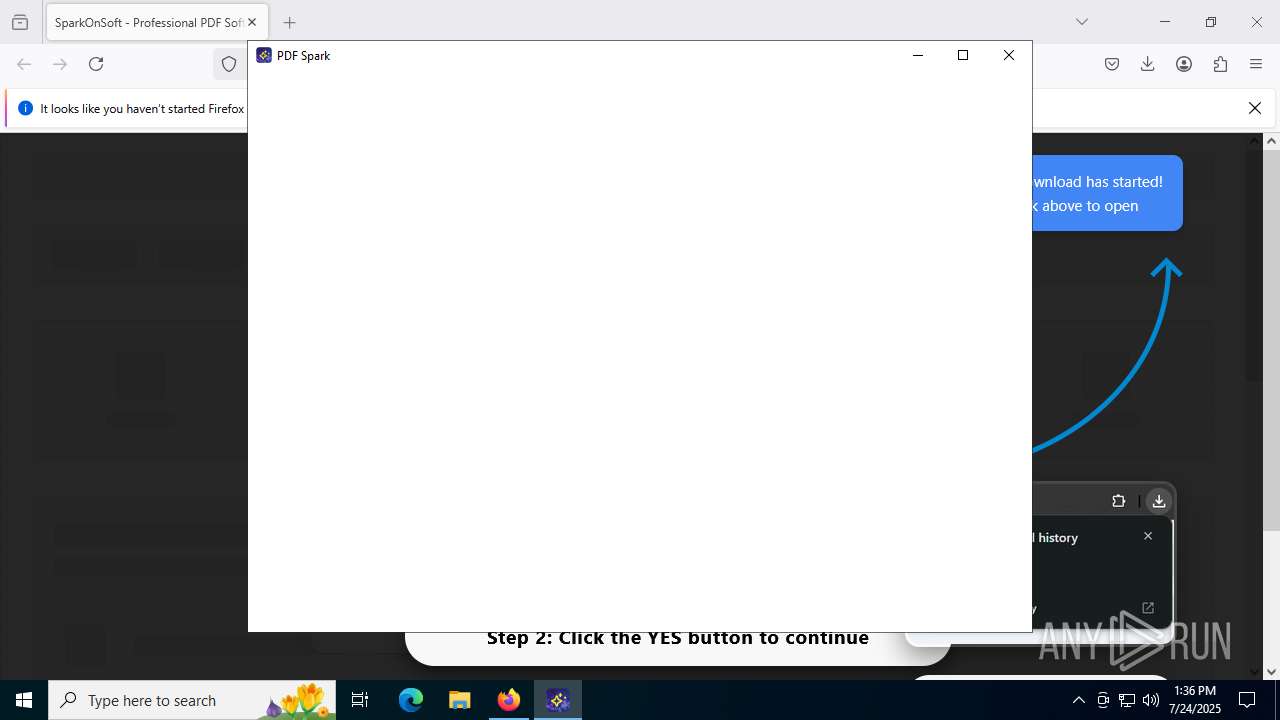This screenshot has height=720, width=1280.
Task: Open Firefox downloads panel
Action: click(1148, 64)
